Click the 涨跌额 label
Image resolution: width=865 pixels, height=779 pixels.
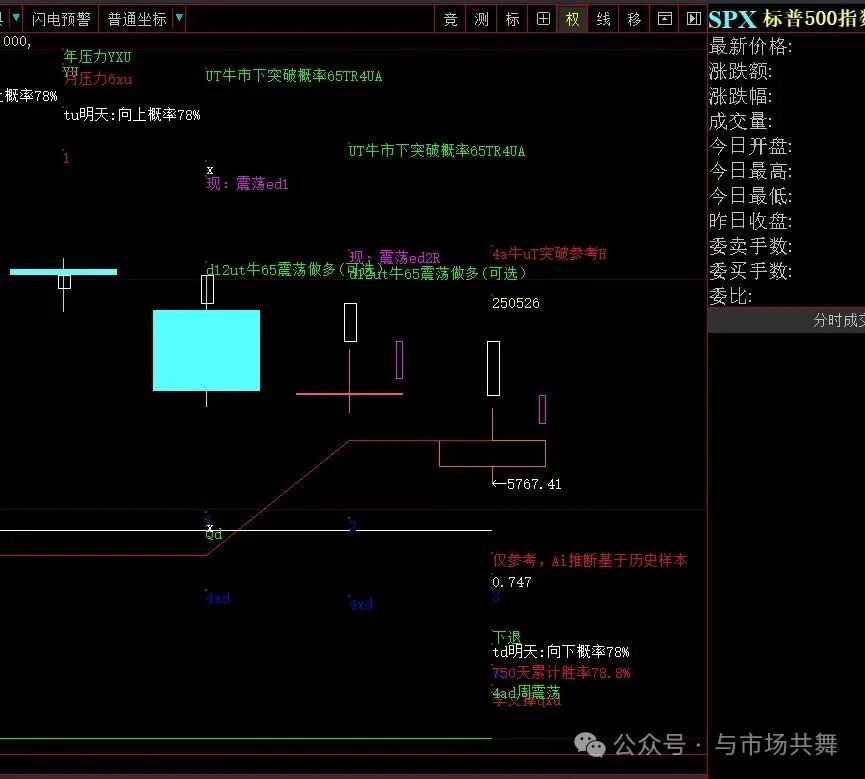tap(740, 71)
